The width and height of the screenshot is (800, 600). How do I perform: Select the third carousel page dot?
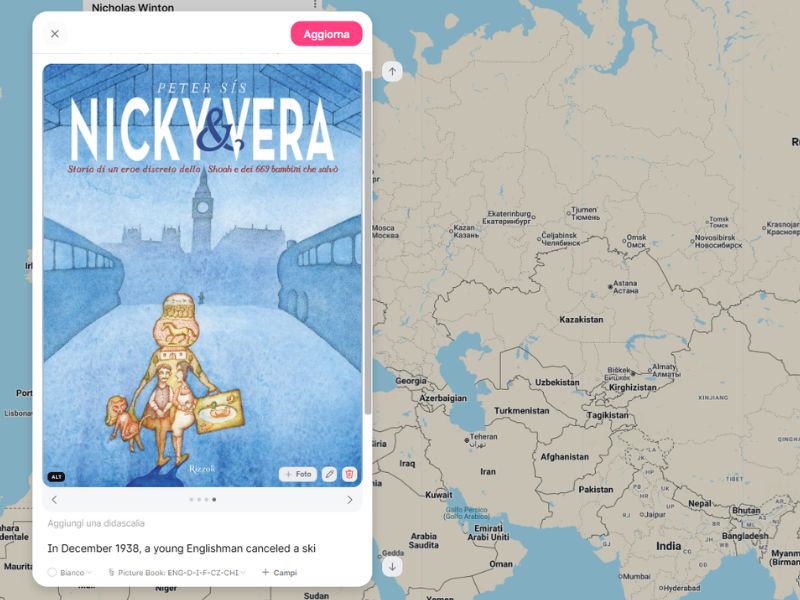coord(207,499)
